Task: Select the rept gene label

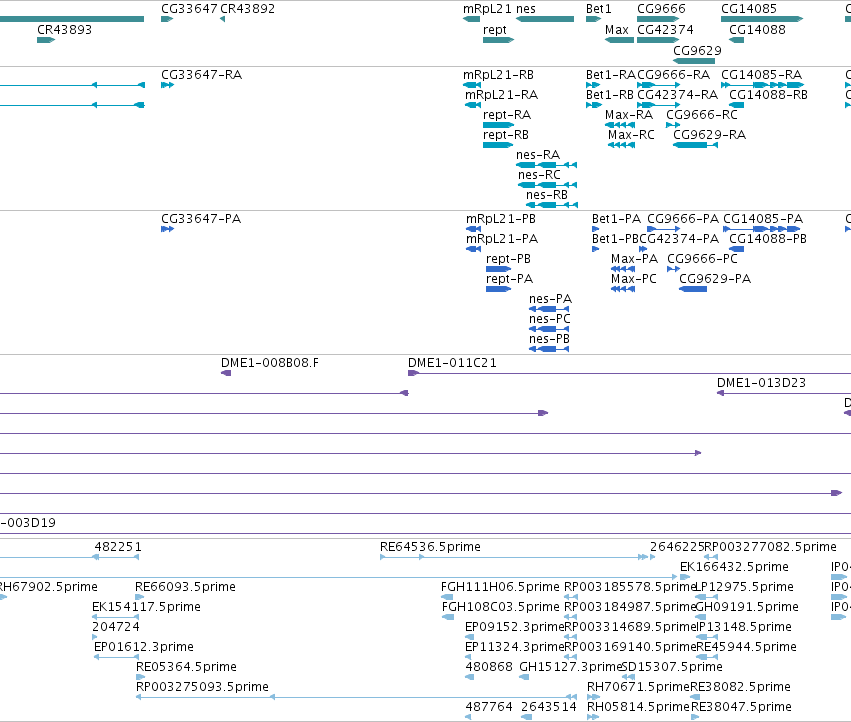Action: [x=494, y=30]
